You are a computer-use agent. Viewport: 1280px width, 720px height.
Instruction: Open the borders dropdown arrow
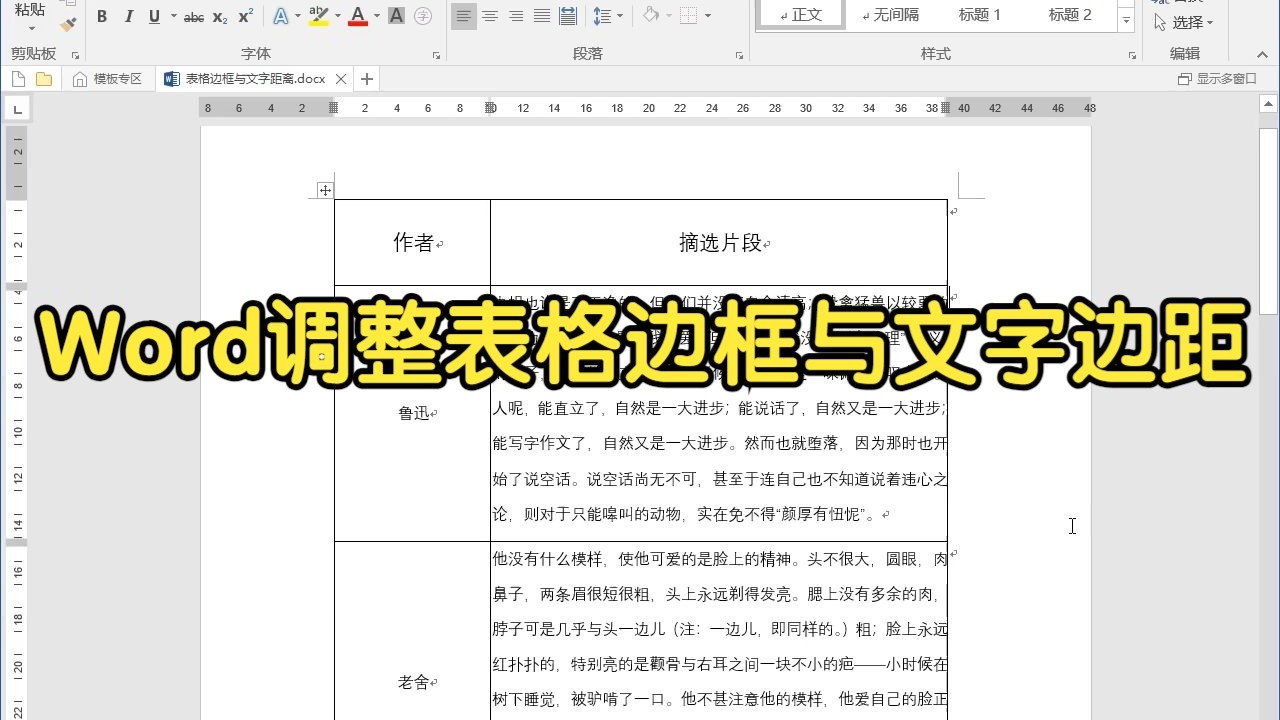tap(707, 16)
